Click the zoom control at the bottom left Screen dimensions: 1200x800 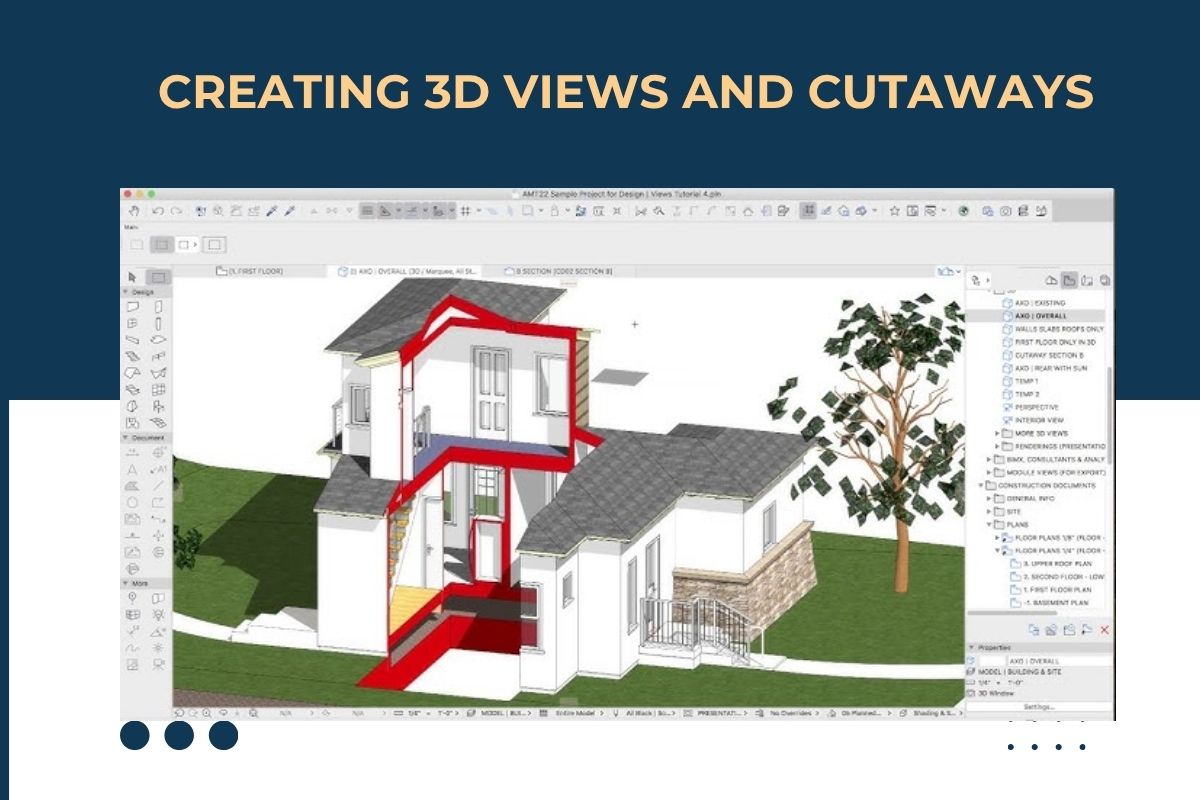[x=207, y=714]
